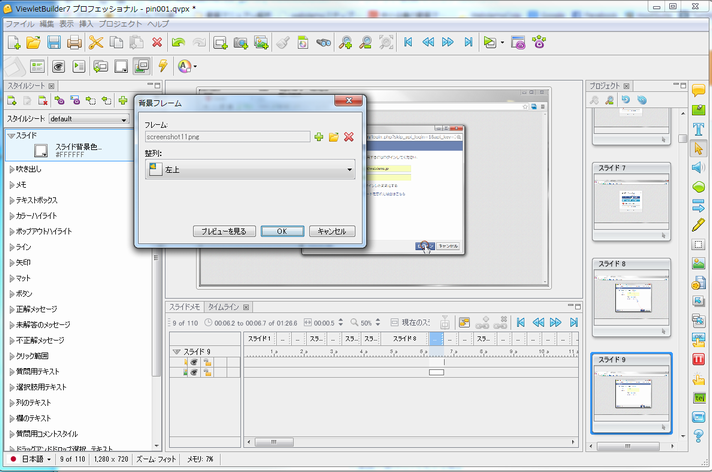Click the printer icon in main toolbar
712x472 pixels.
click(75, 42)
